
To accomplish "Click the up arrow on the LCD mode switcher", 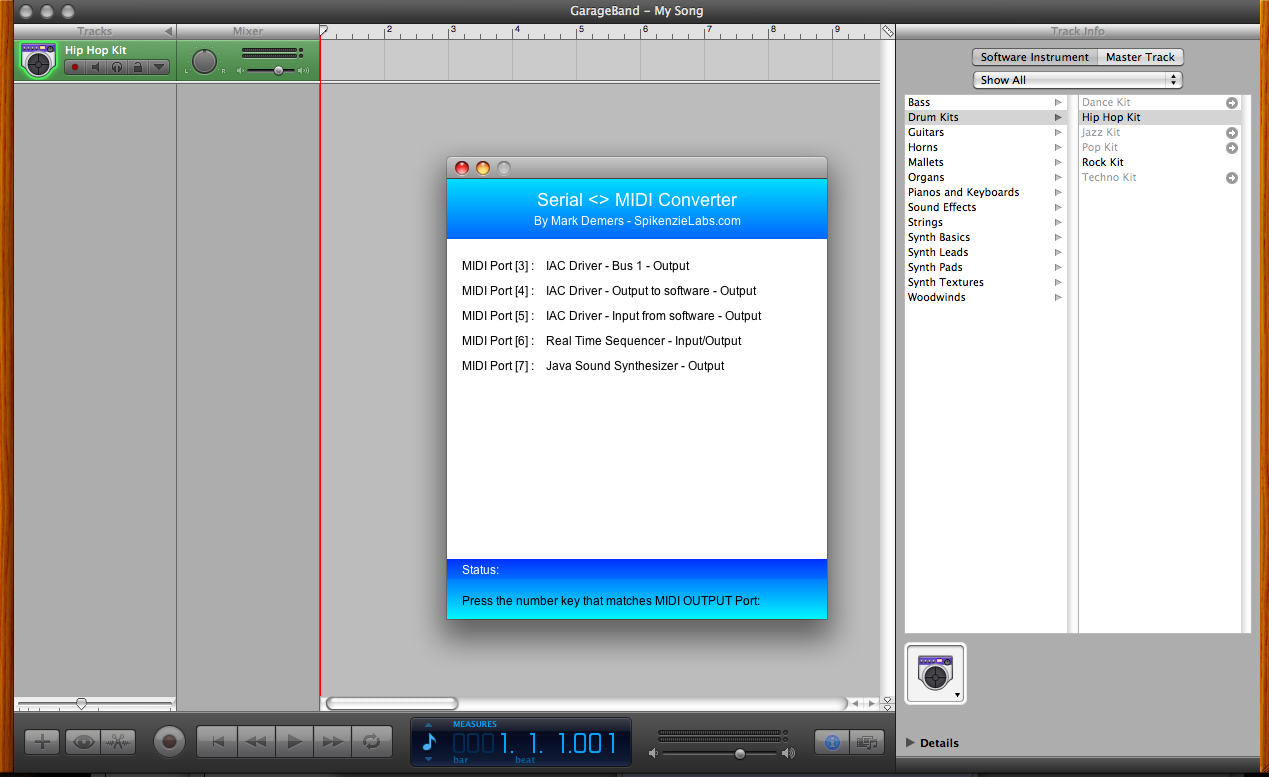I will click(x=429, y=725).
